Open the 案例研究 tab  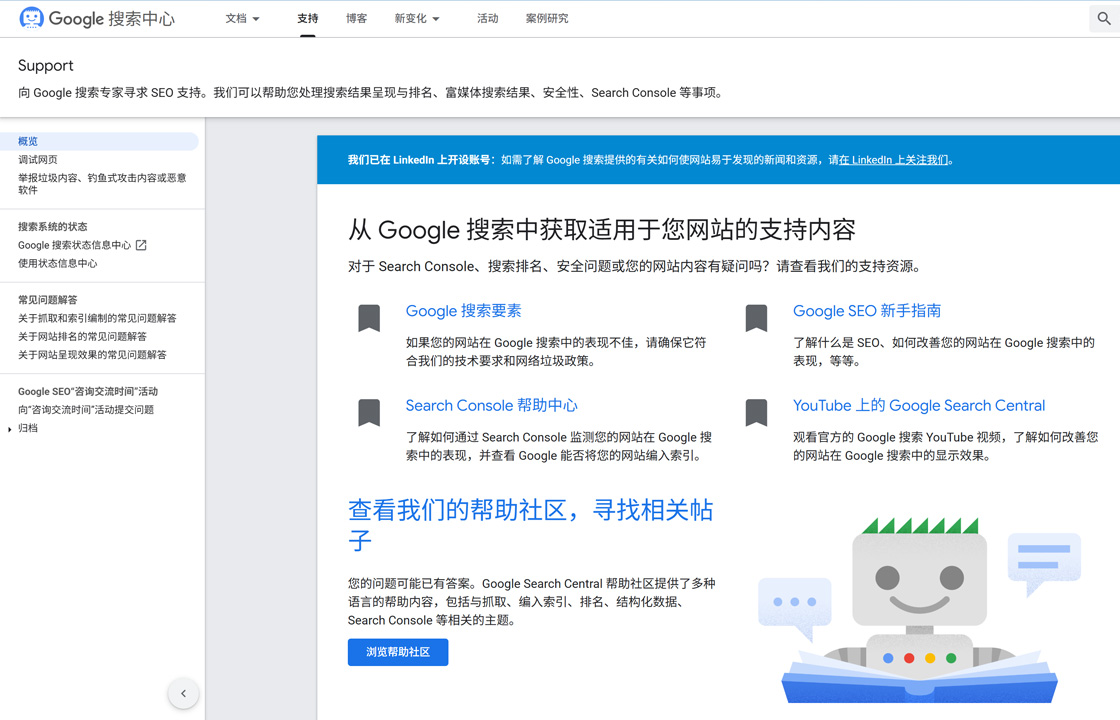(x=547, y=19)
